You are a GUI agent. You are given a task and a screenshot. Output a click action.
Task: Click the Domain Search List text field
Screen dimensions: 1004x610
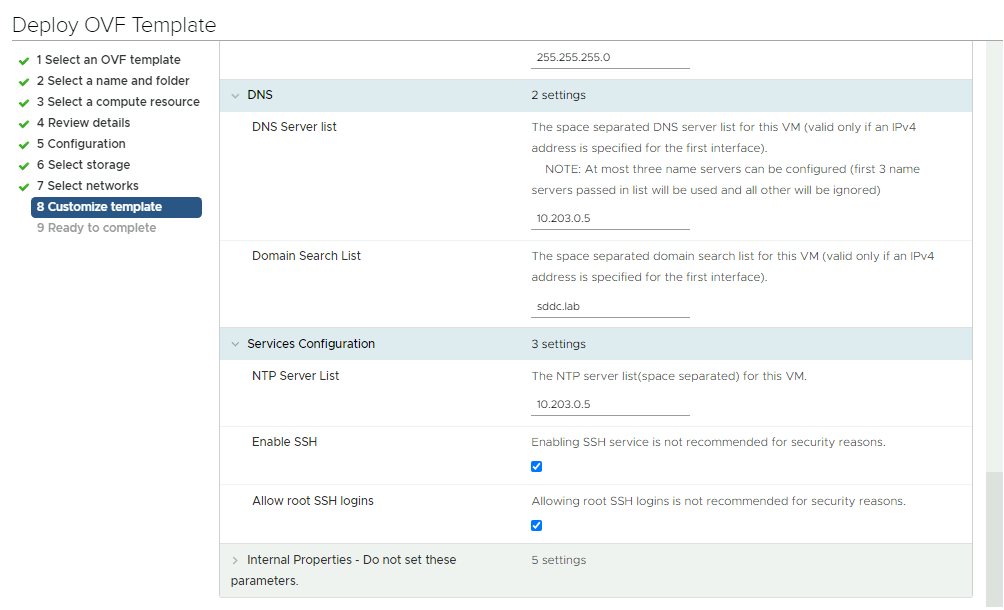click(x=610, y=307)
